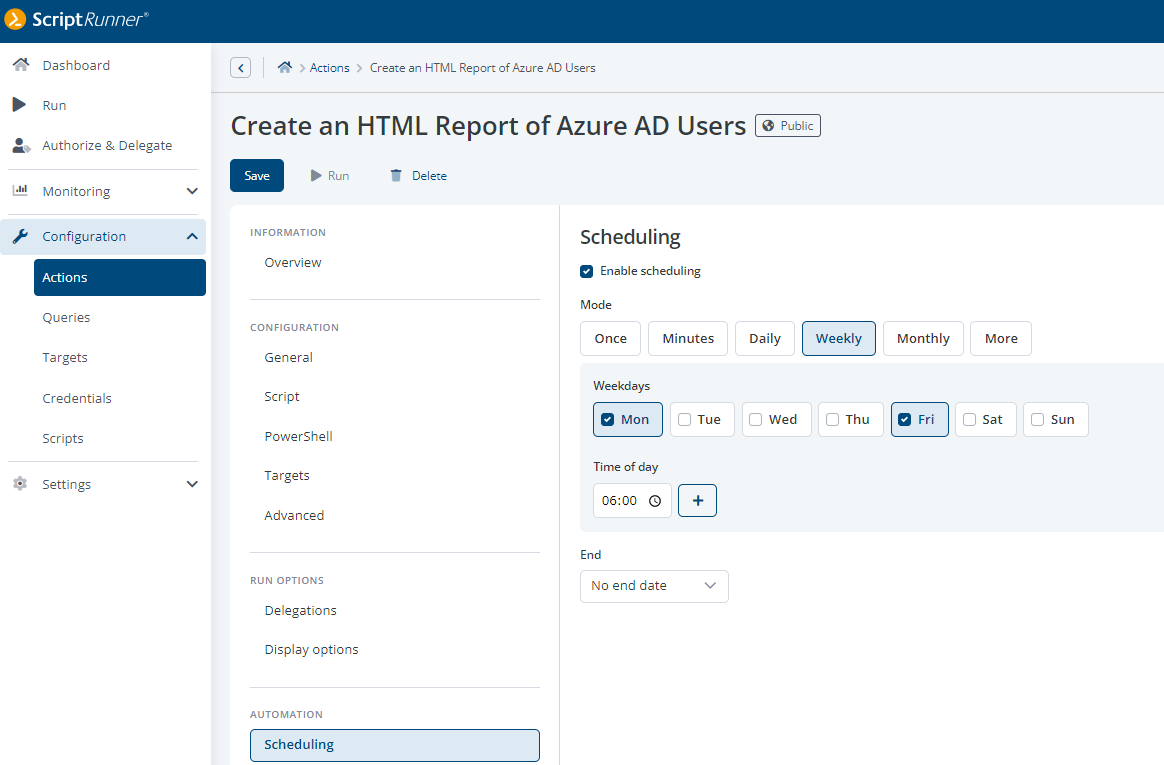Click the Run play icon in sidebar
The image size is (1164, 765).
pyautogui.click(x=19, y=105)
